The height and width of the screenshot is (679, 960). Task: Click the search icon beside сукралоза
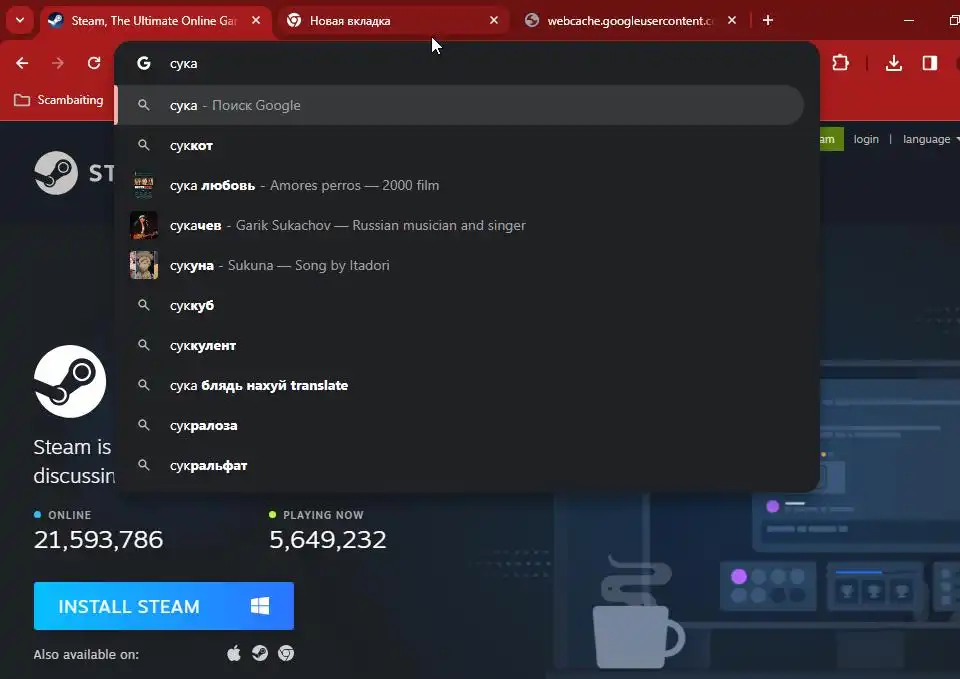point(144,425)
